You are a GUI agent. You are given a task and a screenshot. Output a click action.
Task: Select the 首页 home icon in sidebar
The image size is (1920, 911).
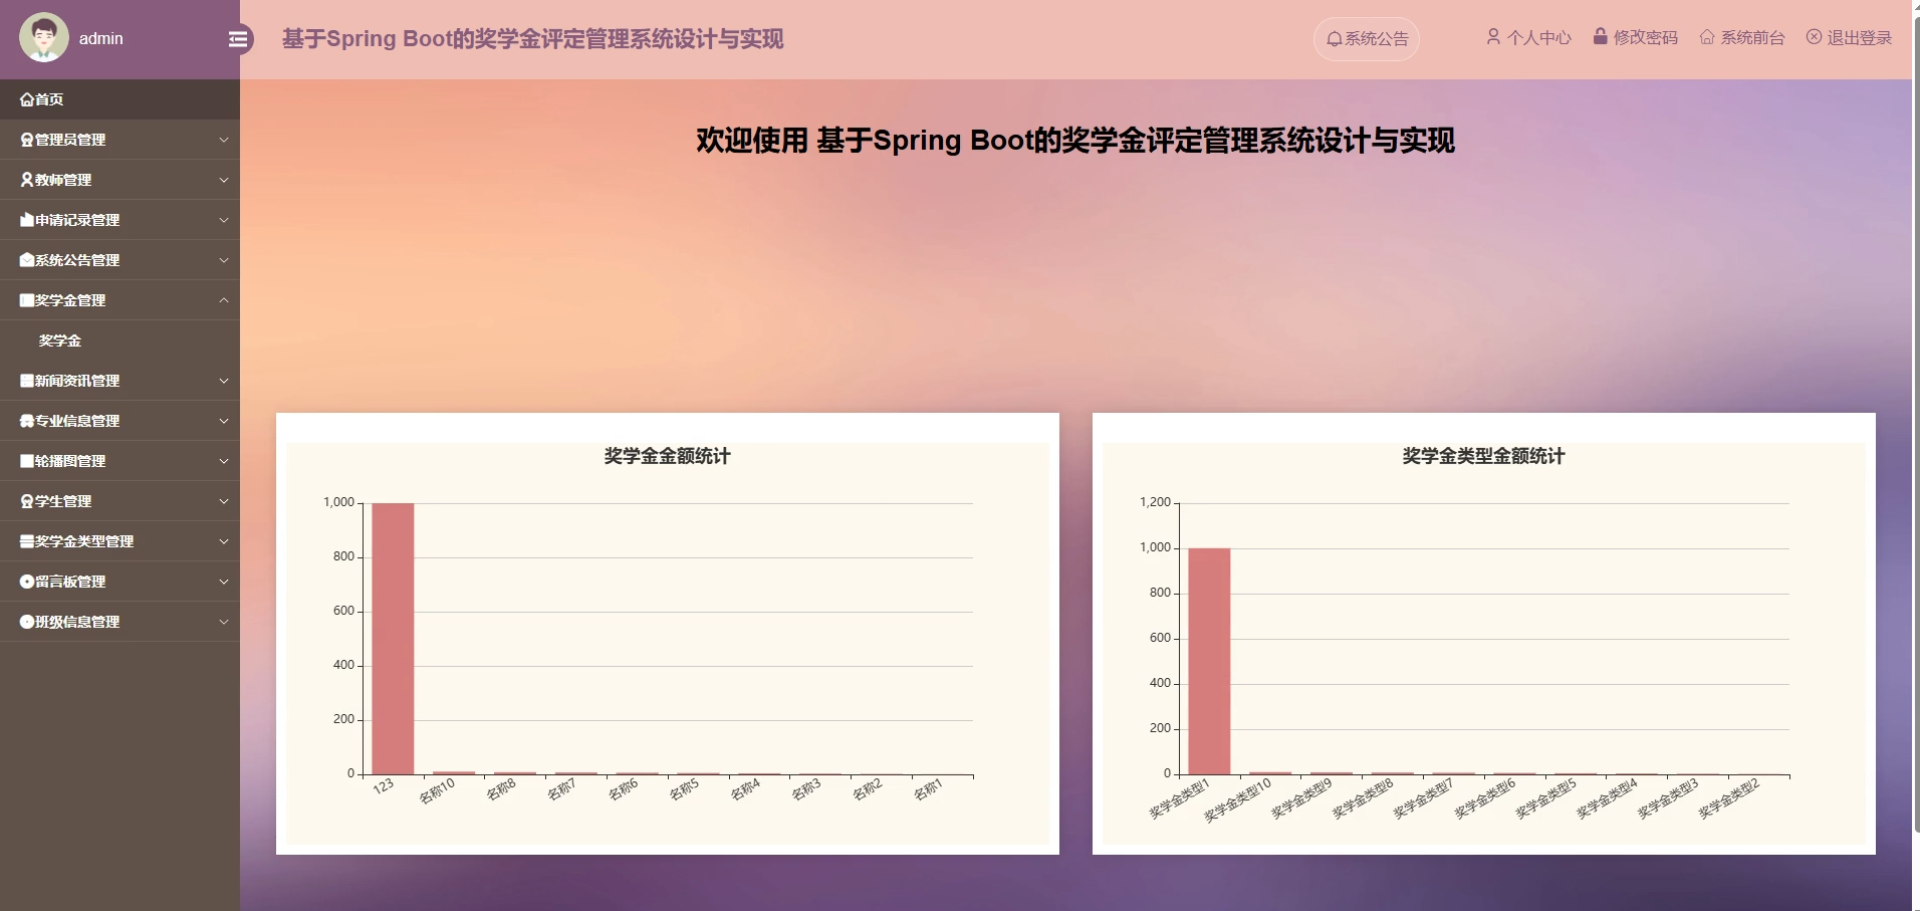pos(26,99)
